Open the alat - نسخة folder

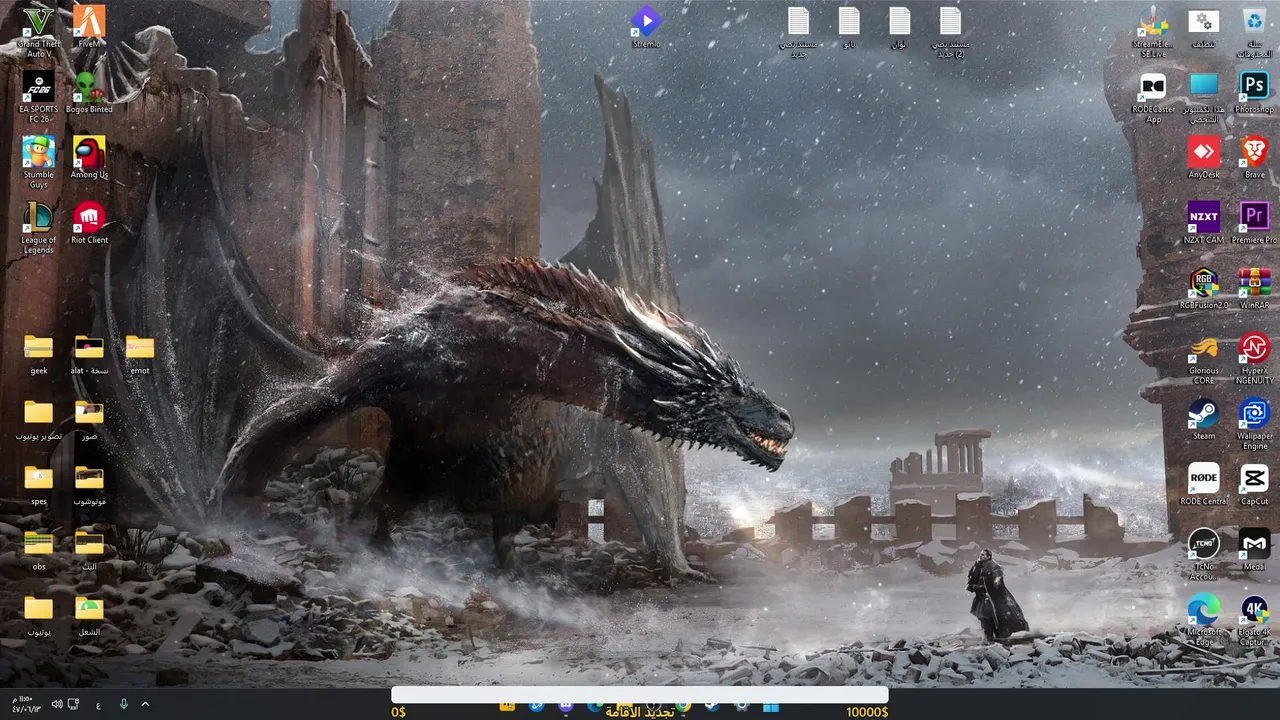click(89, 353)
